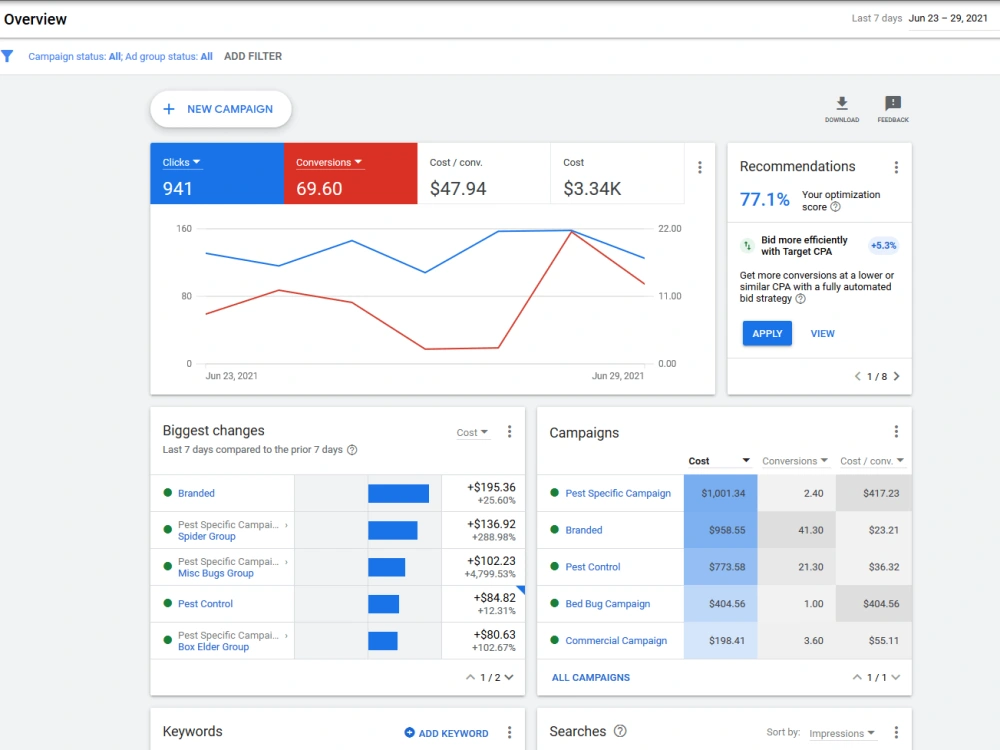This screenshot has height=750, width=1000.
Task: Open Misc Bugs Group link
Action: 216,573
